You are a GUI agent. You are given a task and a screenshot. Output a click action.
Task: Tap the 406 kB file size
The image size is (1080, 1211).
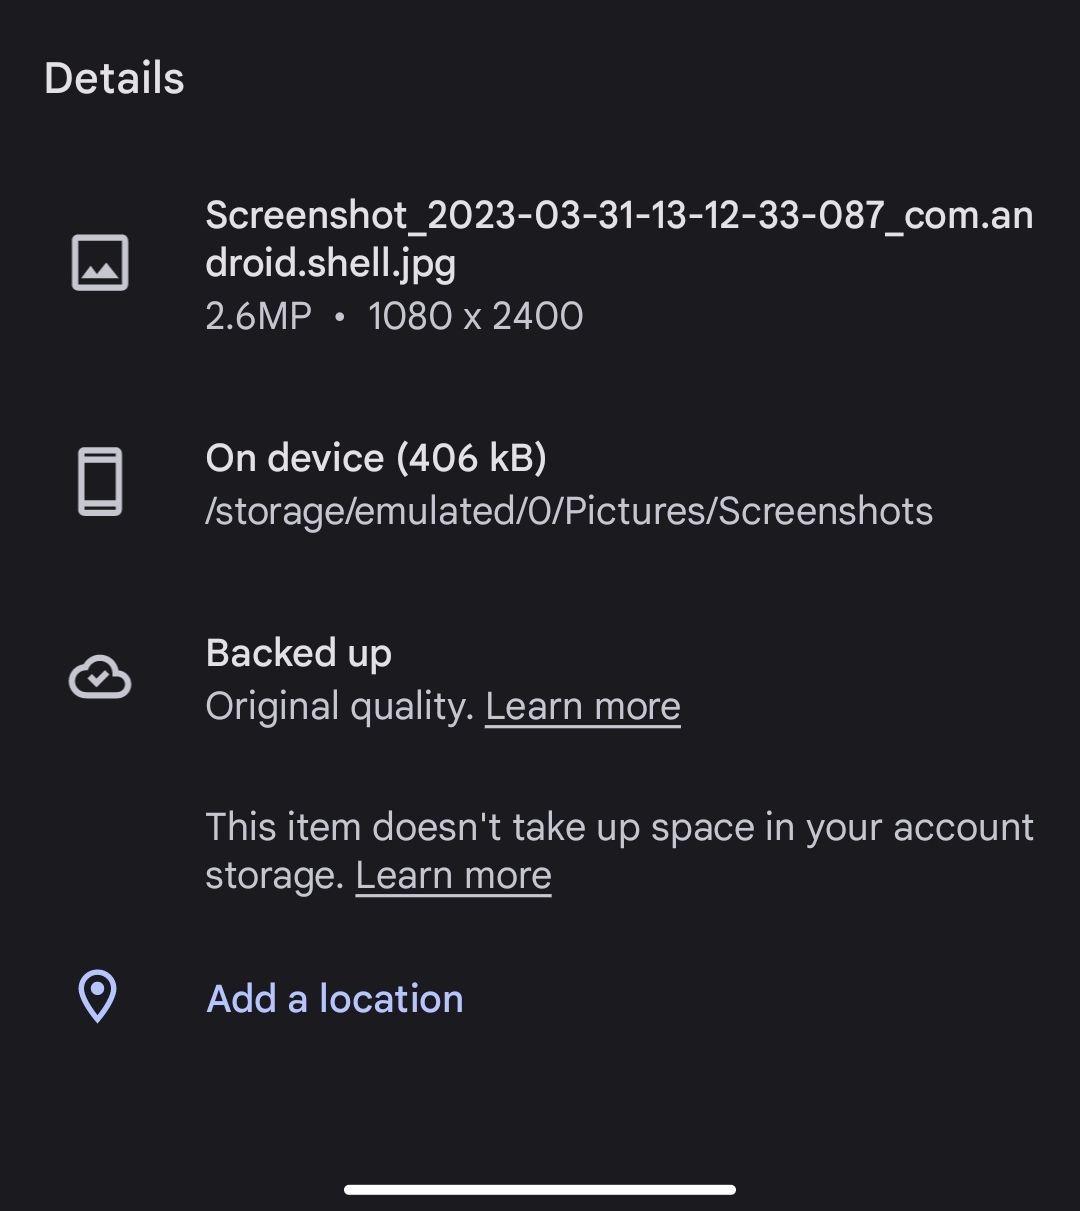click(x=471, y=458)
